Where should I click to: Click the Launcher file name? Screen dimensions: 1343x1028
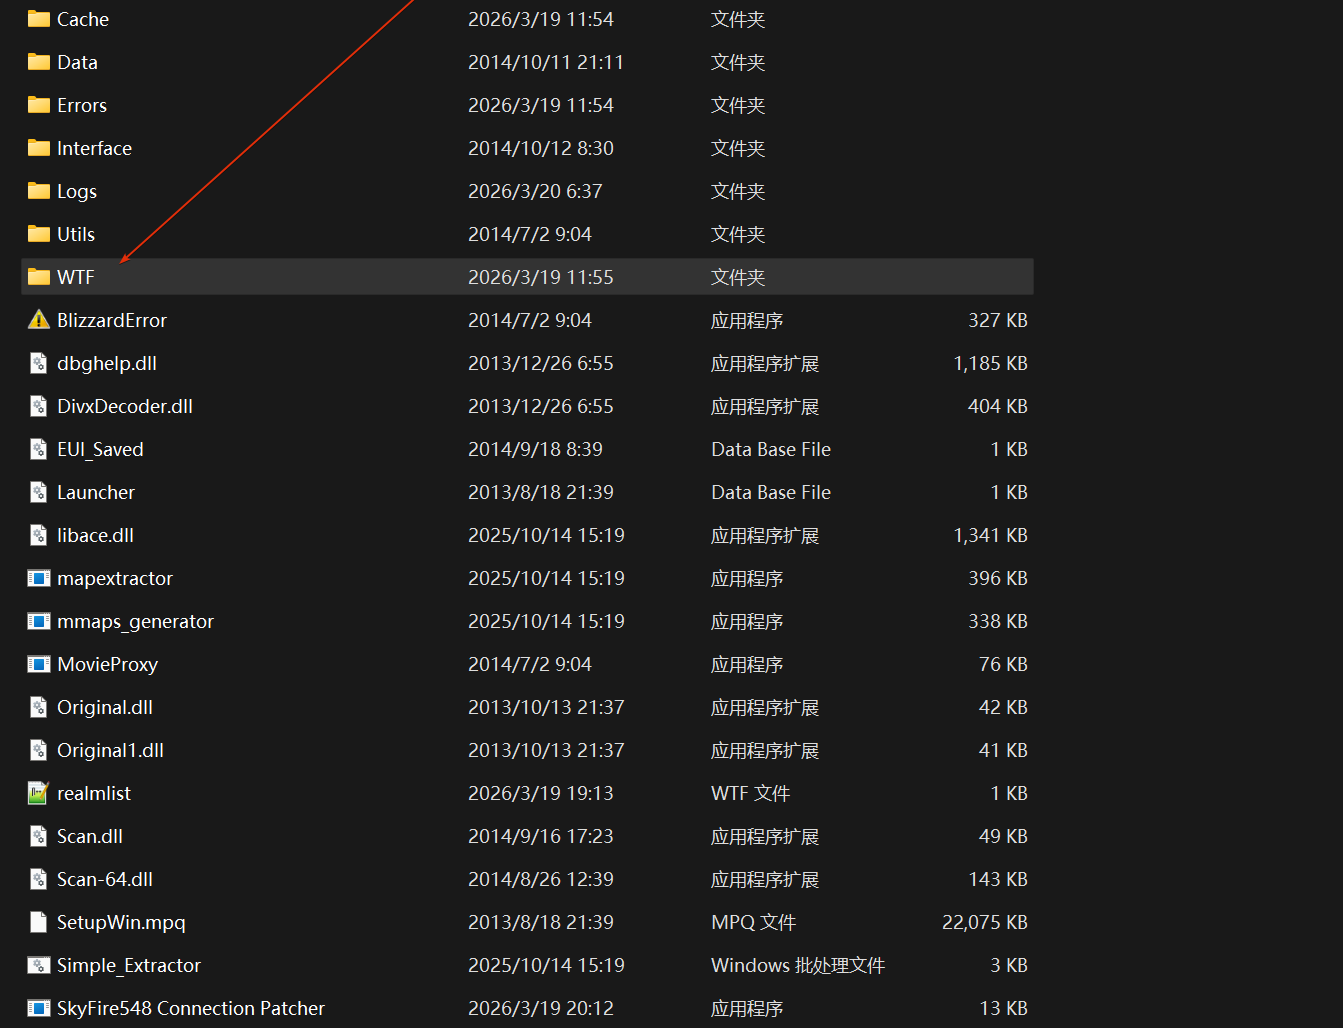click(x=96, y=492)
